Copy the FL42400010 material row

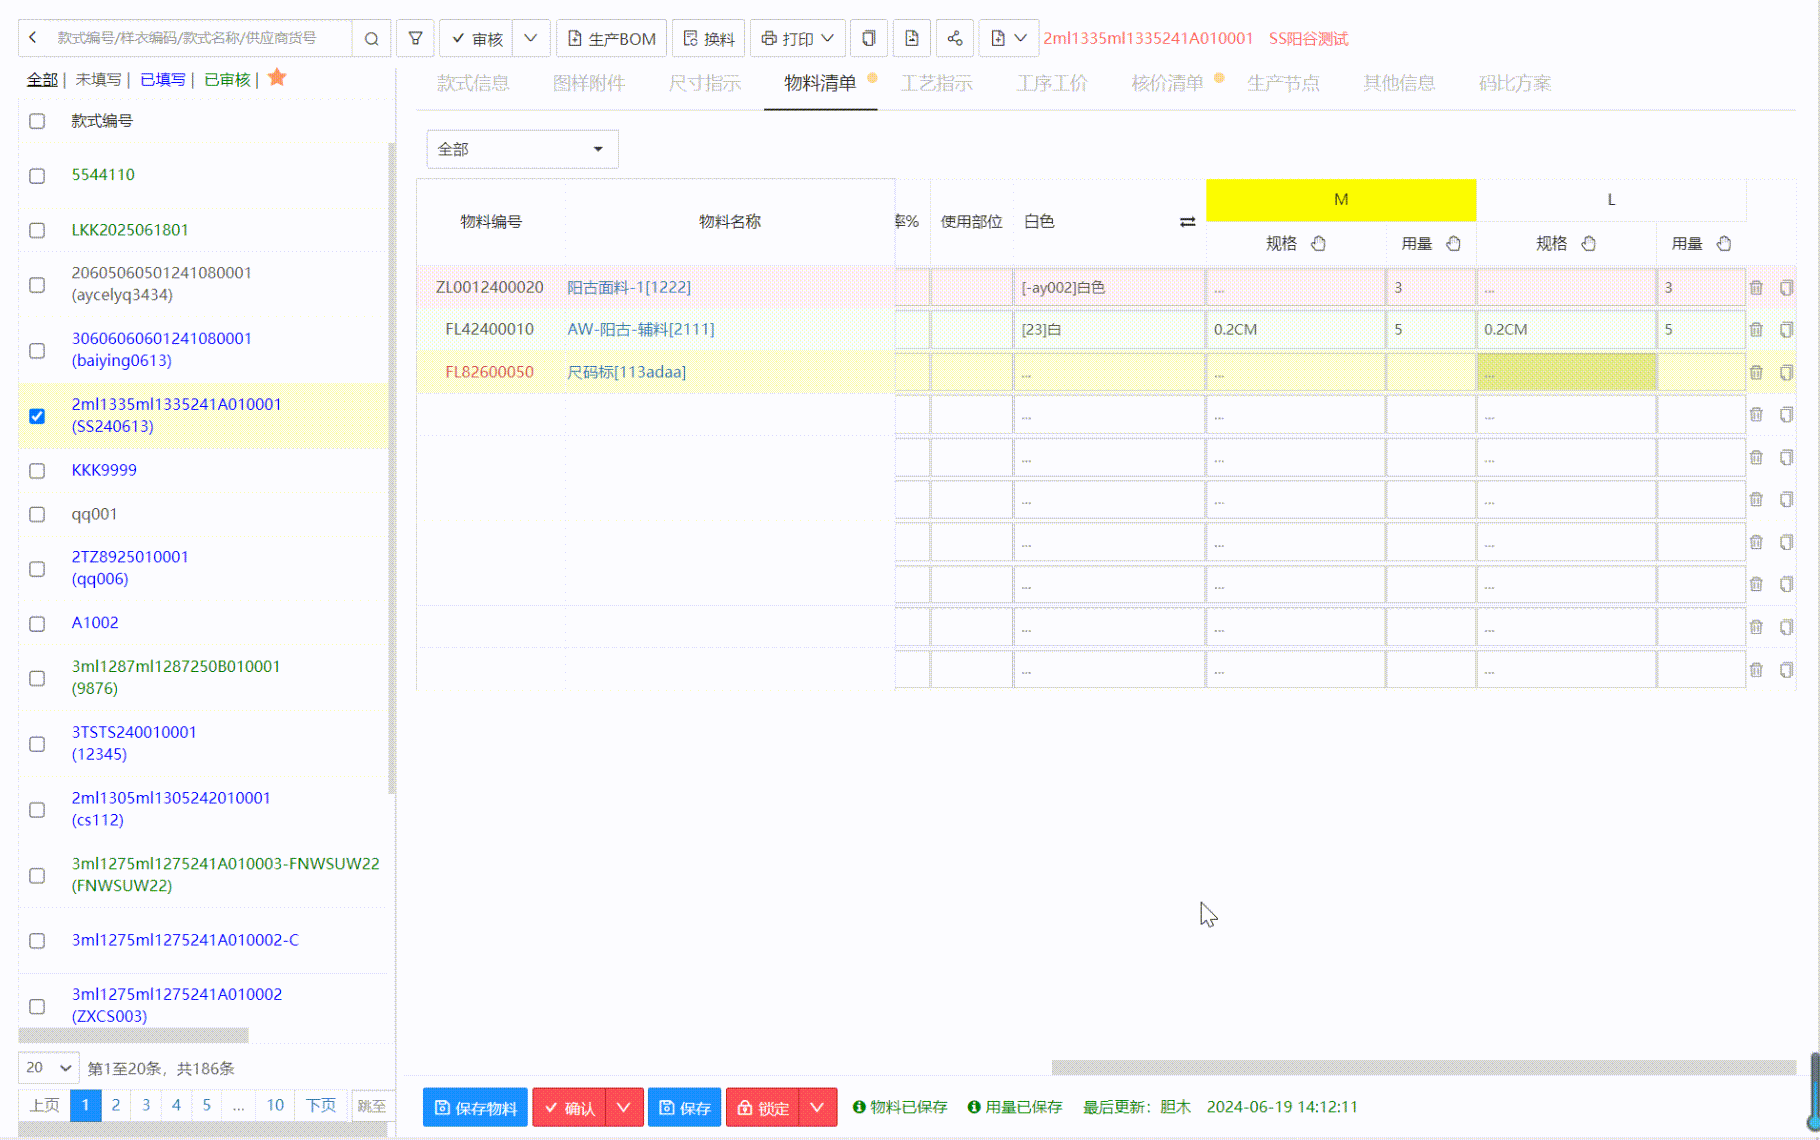click(1786, 330)
